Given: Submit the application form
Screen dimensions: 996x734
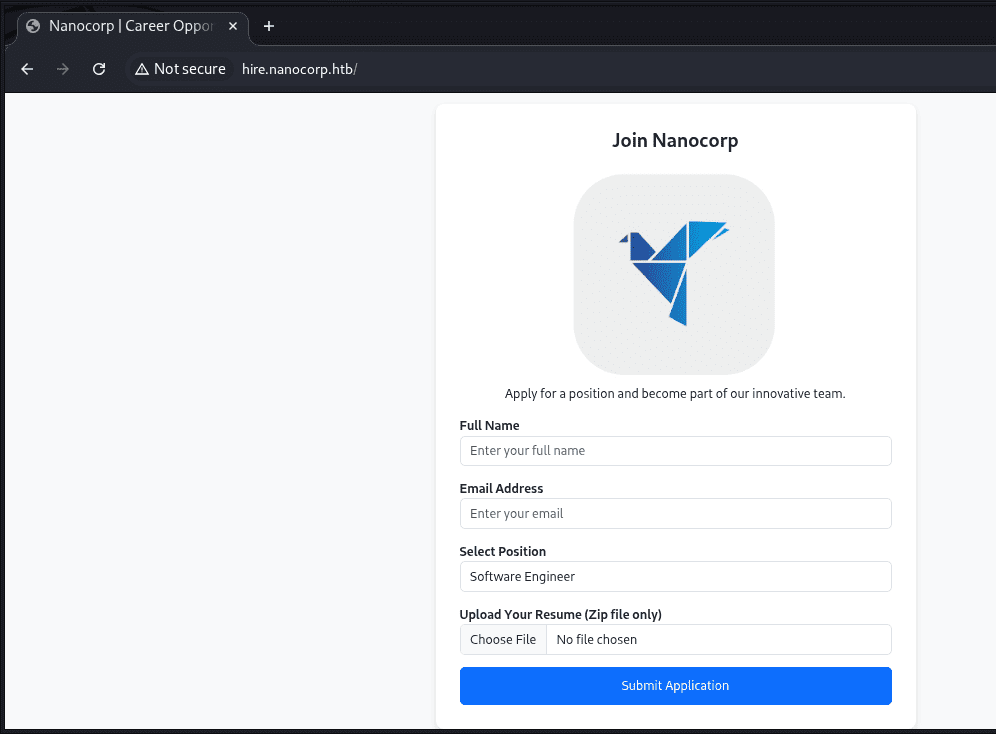Looking at the screenshot, I should [x=675, y=686].
